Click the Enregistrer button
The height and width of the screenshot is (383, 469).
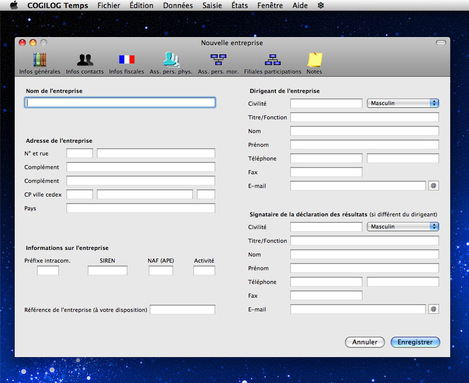pyautogui.click(x=415, y=342)
